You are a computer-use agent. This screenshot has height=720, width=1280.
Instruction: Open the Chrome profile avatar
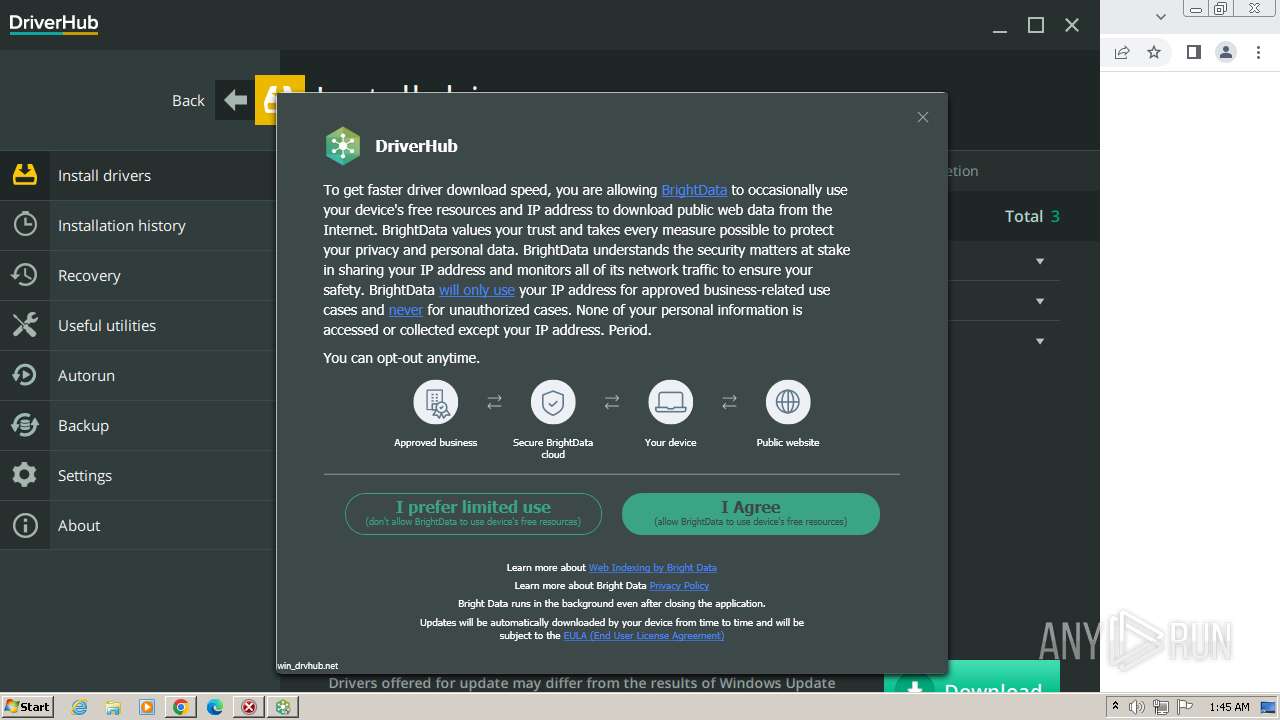click(x=1226, y=52)
